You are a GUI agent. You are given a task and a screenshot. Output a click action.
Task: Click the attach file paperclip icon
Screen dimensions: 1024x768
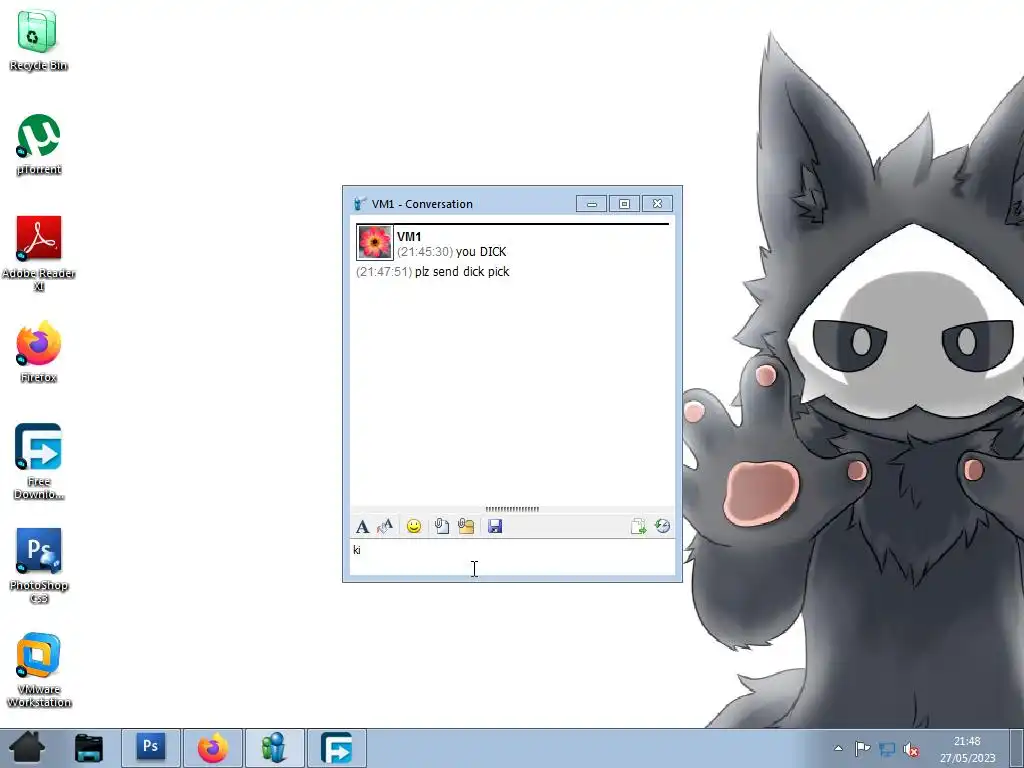click(441, 526)
